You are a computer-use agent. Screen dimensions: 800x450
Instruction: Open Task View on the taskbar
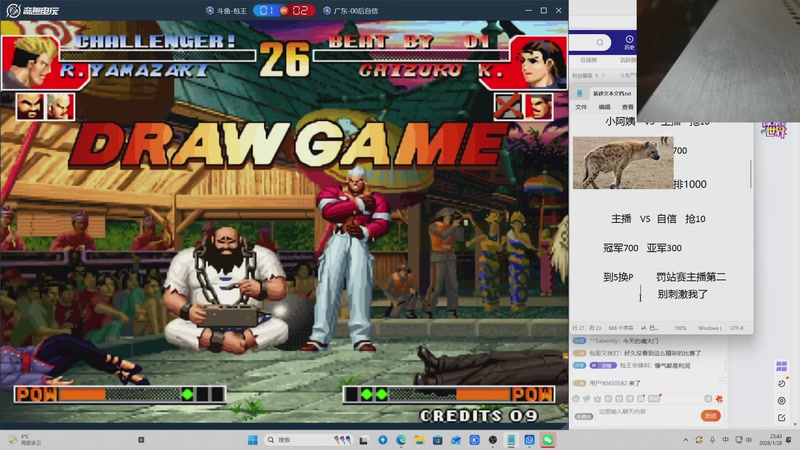(x=363, y=440)
